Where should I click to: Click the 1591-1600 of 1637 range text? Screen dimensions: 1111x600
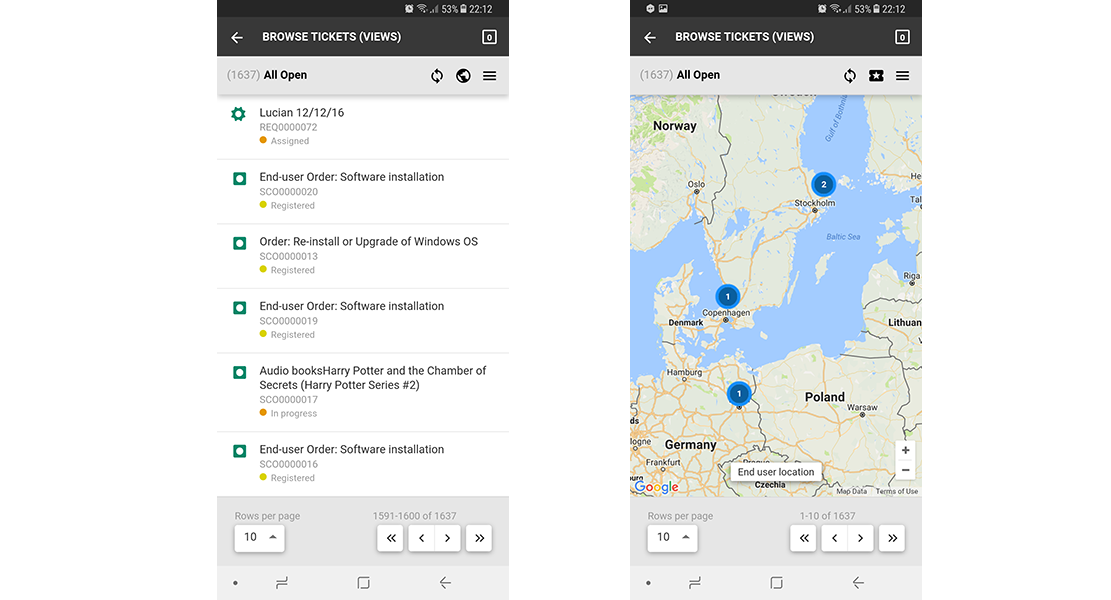414,516
